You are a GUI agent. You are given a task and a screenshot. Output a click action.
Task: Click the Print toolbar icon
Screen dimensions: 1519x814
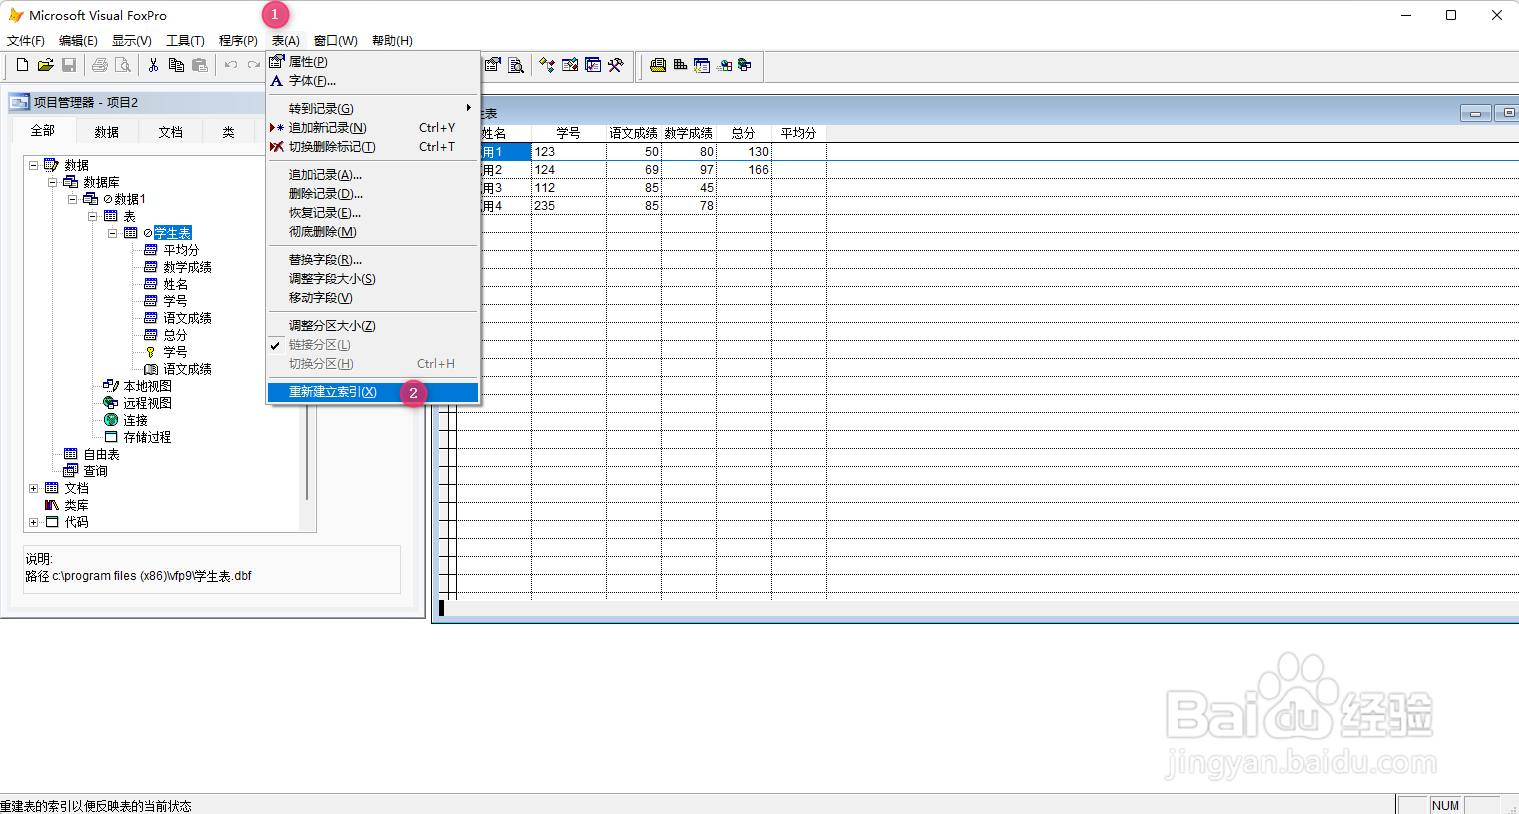99,65
